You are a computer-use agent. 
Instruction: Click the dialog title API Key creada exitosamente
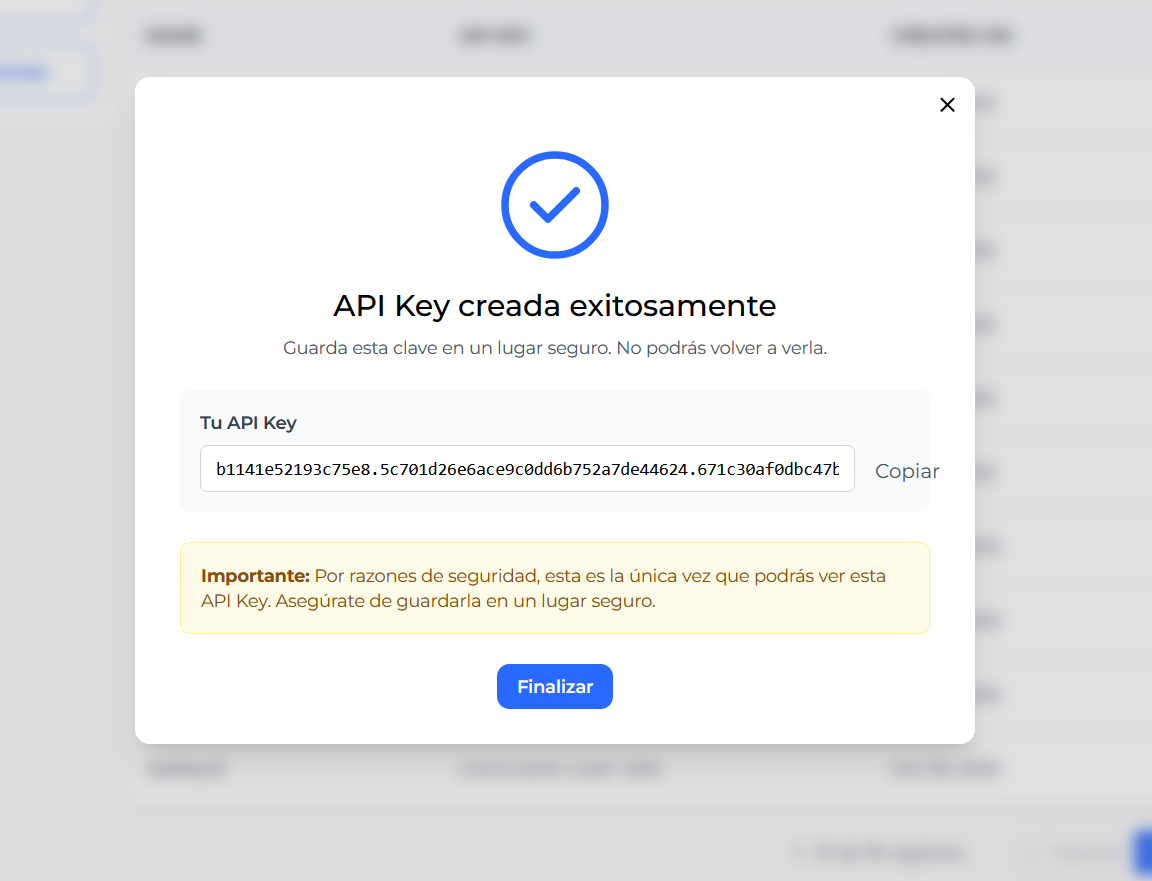coord(554,306)
